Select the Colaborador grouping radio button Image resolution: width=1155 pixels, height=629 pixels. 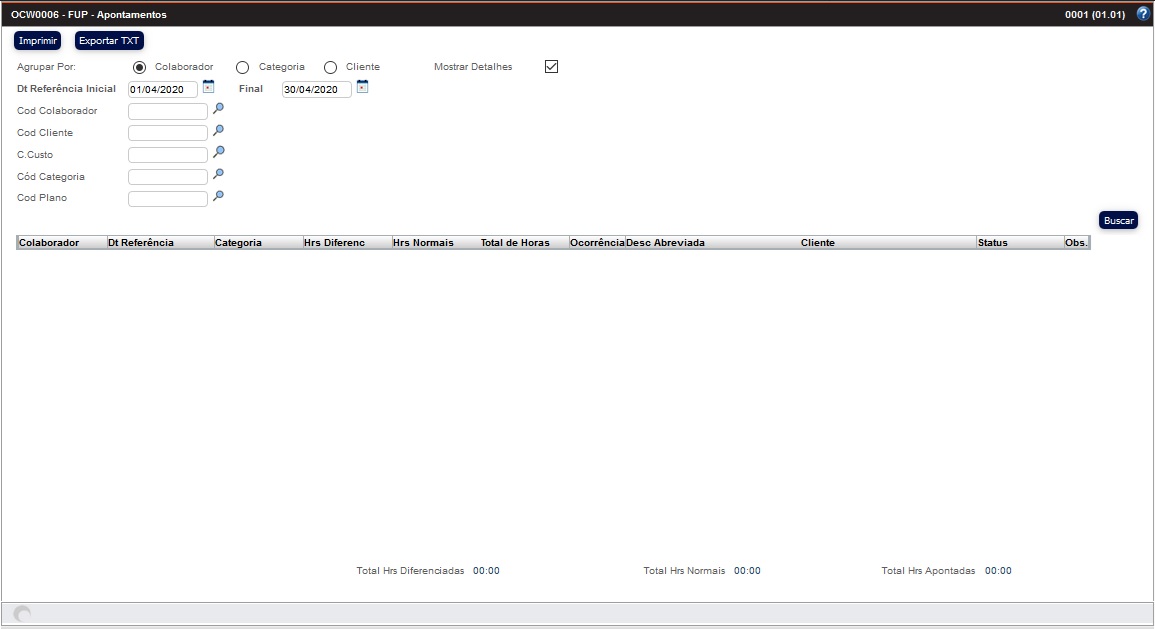coord(140,67)
